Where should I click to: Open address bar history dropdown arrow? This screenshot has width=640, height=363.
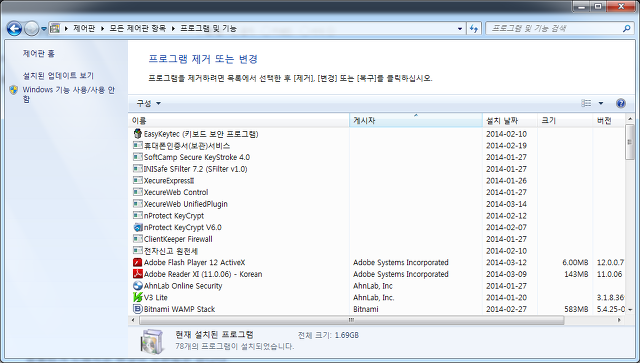(x=460, y=29)
